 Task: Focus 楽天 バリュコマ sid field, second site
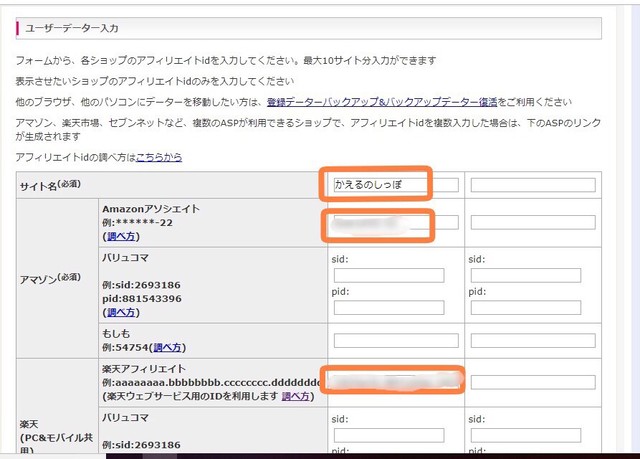[x=526, y=435]
